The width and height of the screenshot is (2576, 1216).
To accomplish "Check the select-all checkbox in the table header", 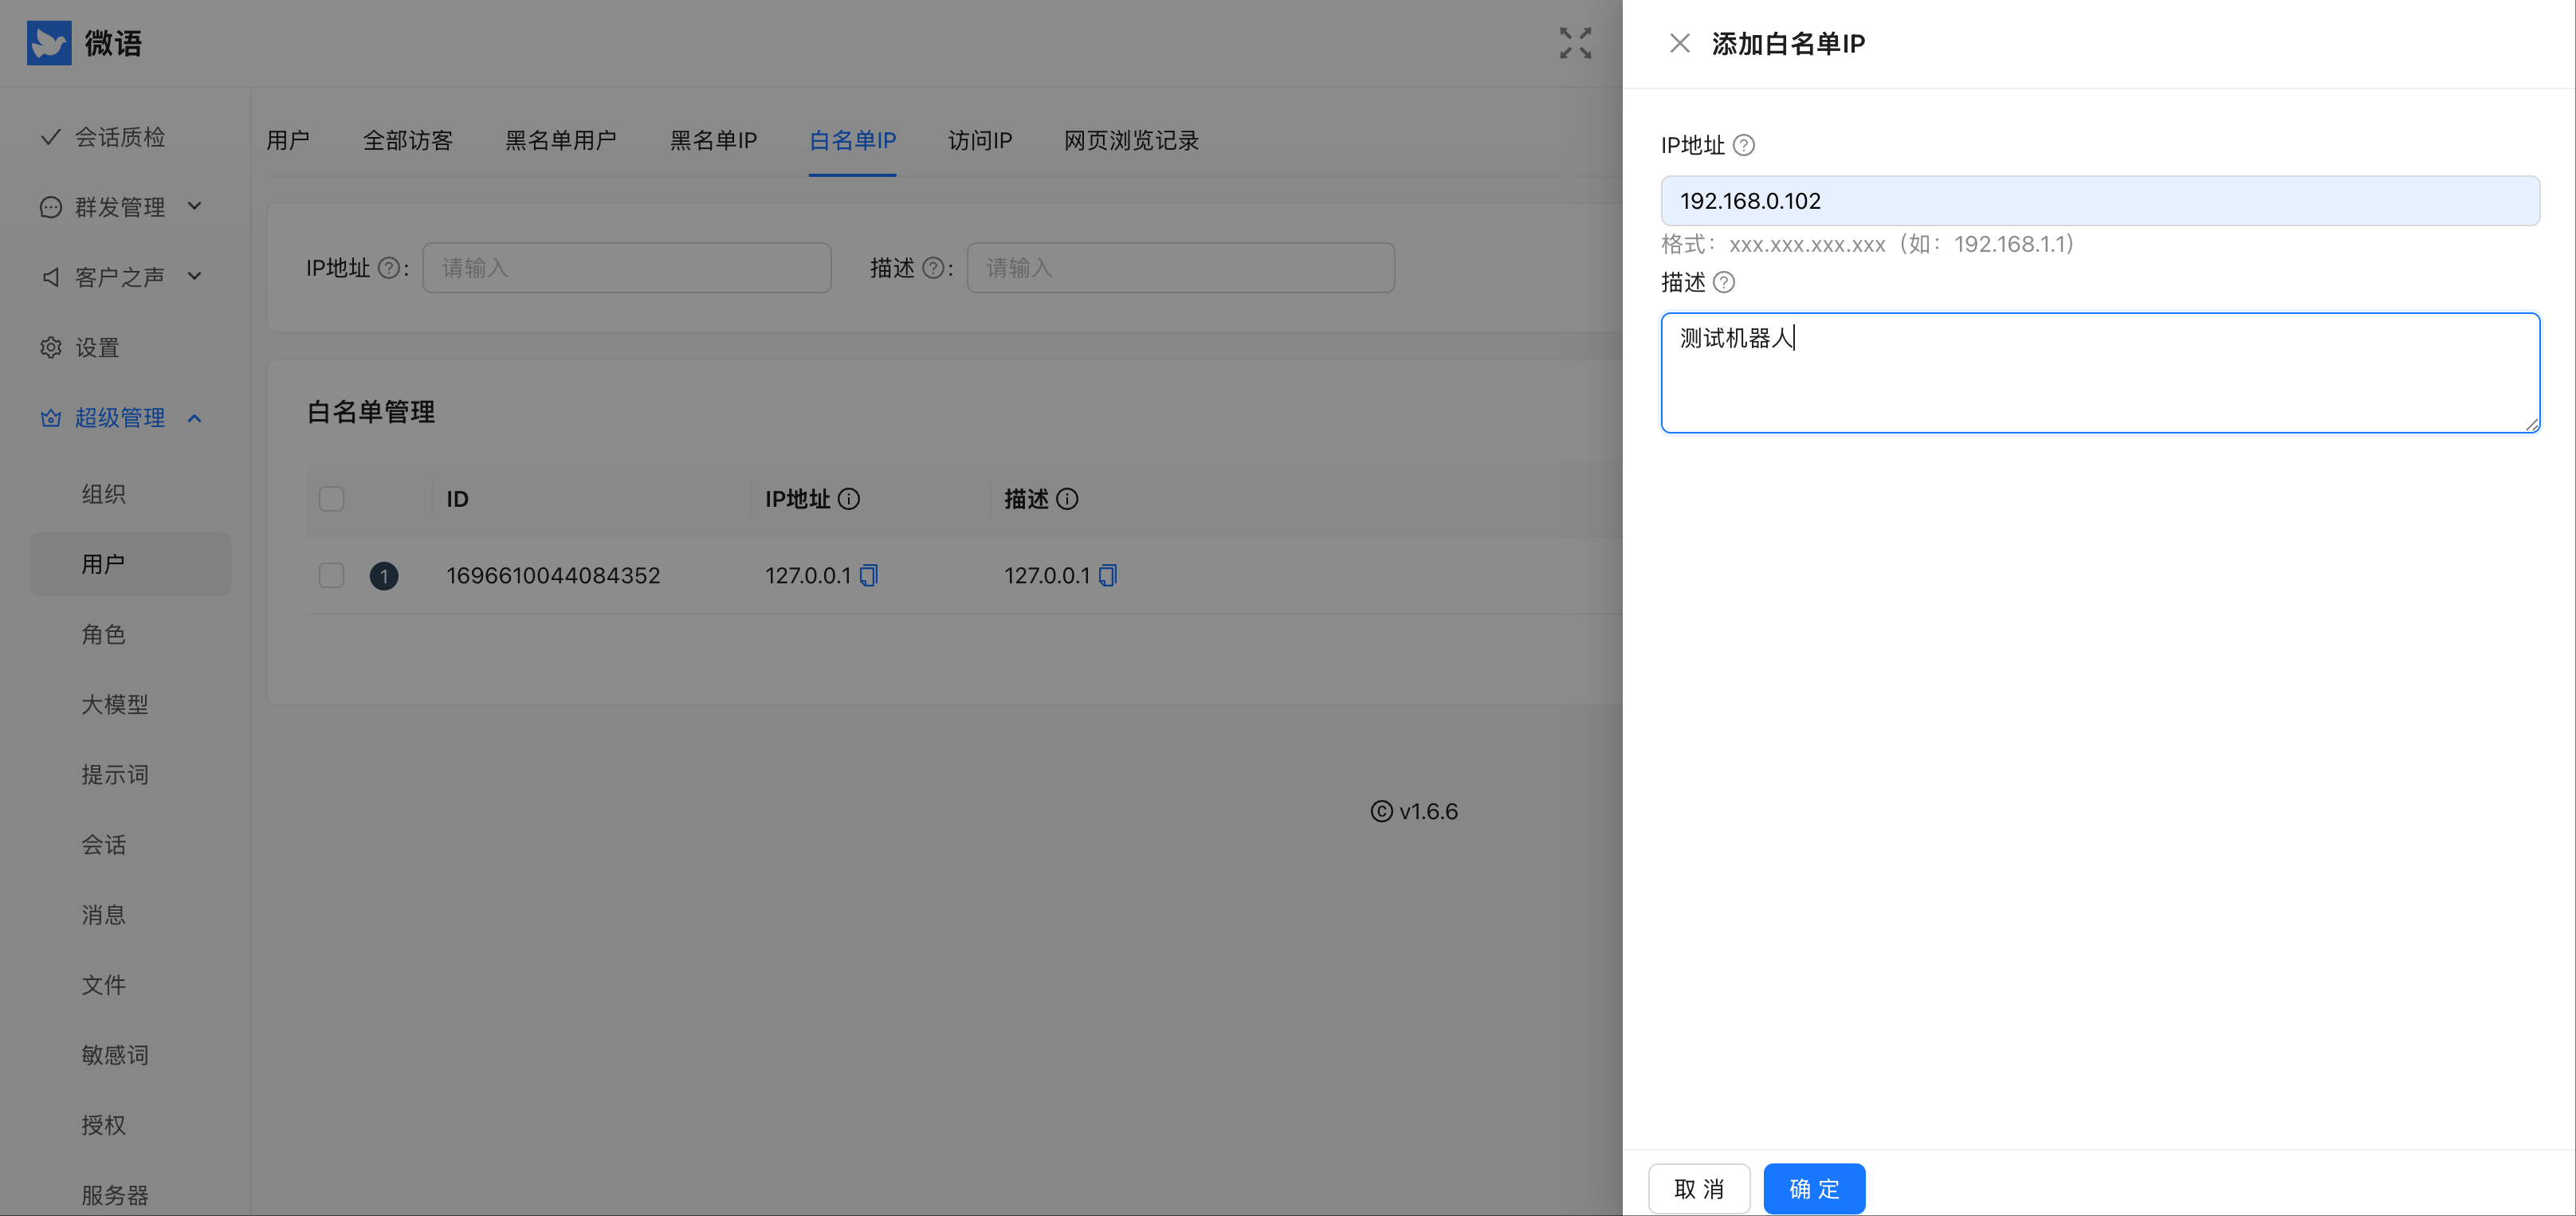I will pyautogui.click(x=331, y=499).
